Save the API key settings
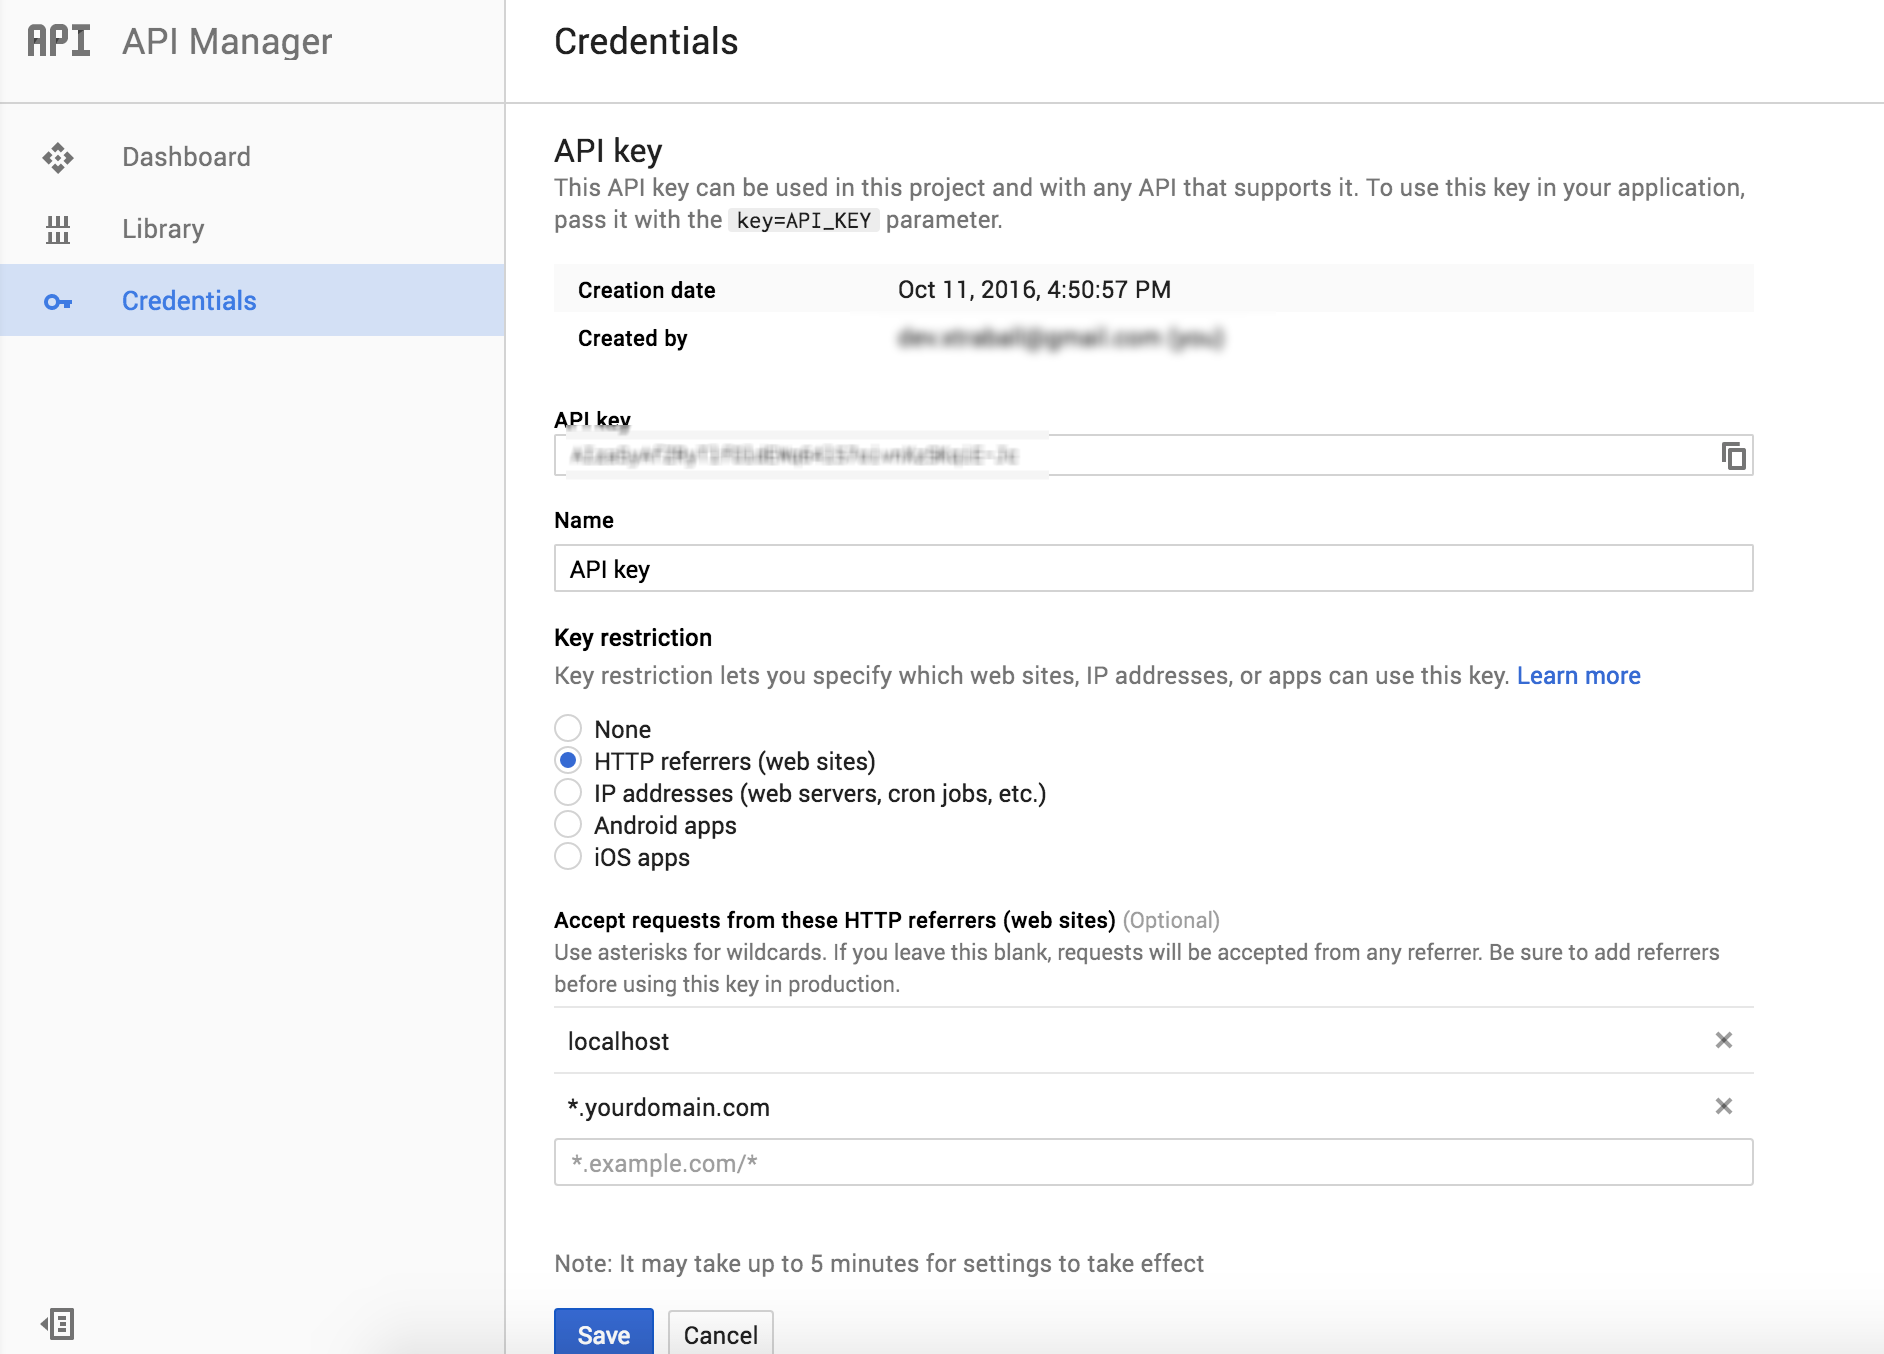The height and width of the screenshot is (1354, 1884). [603, 1334]
